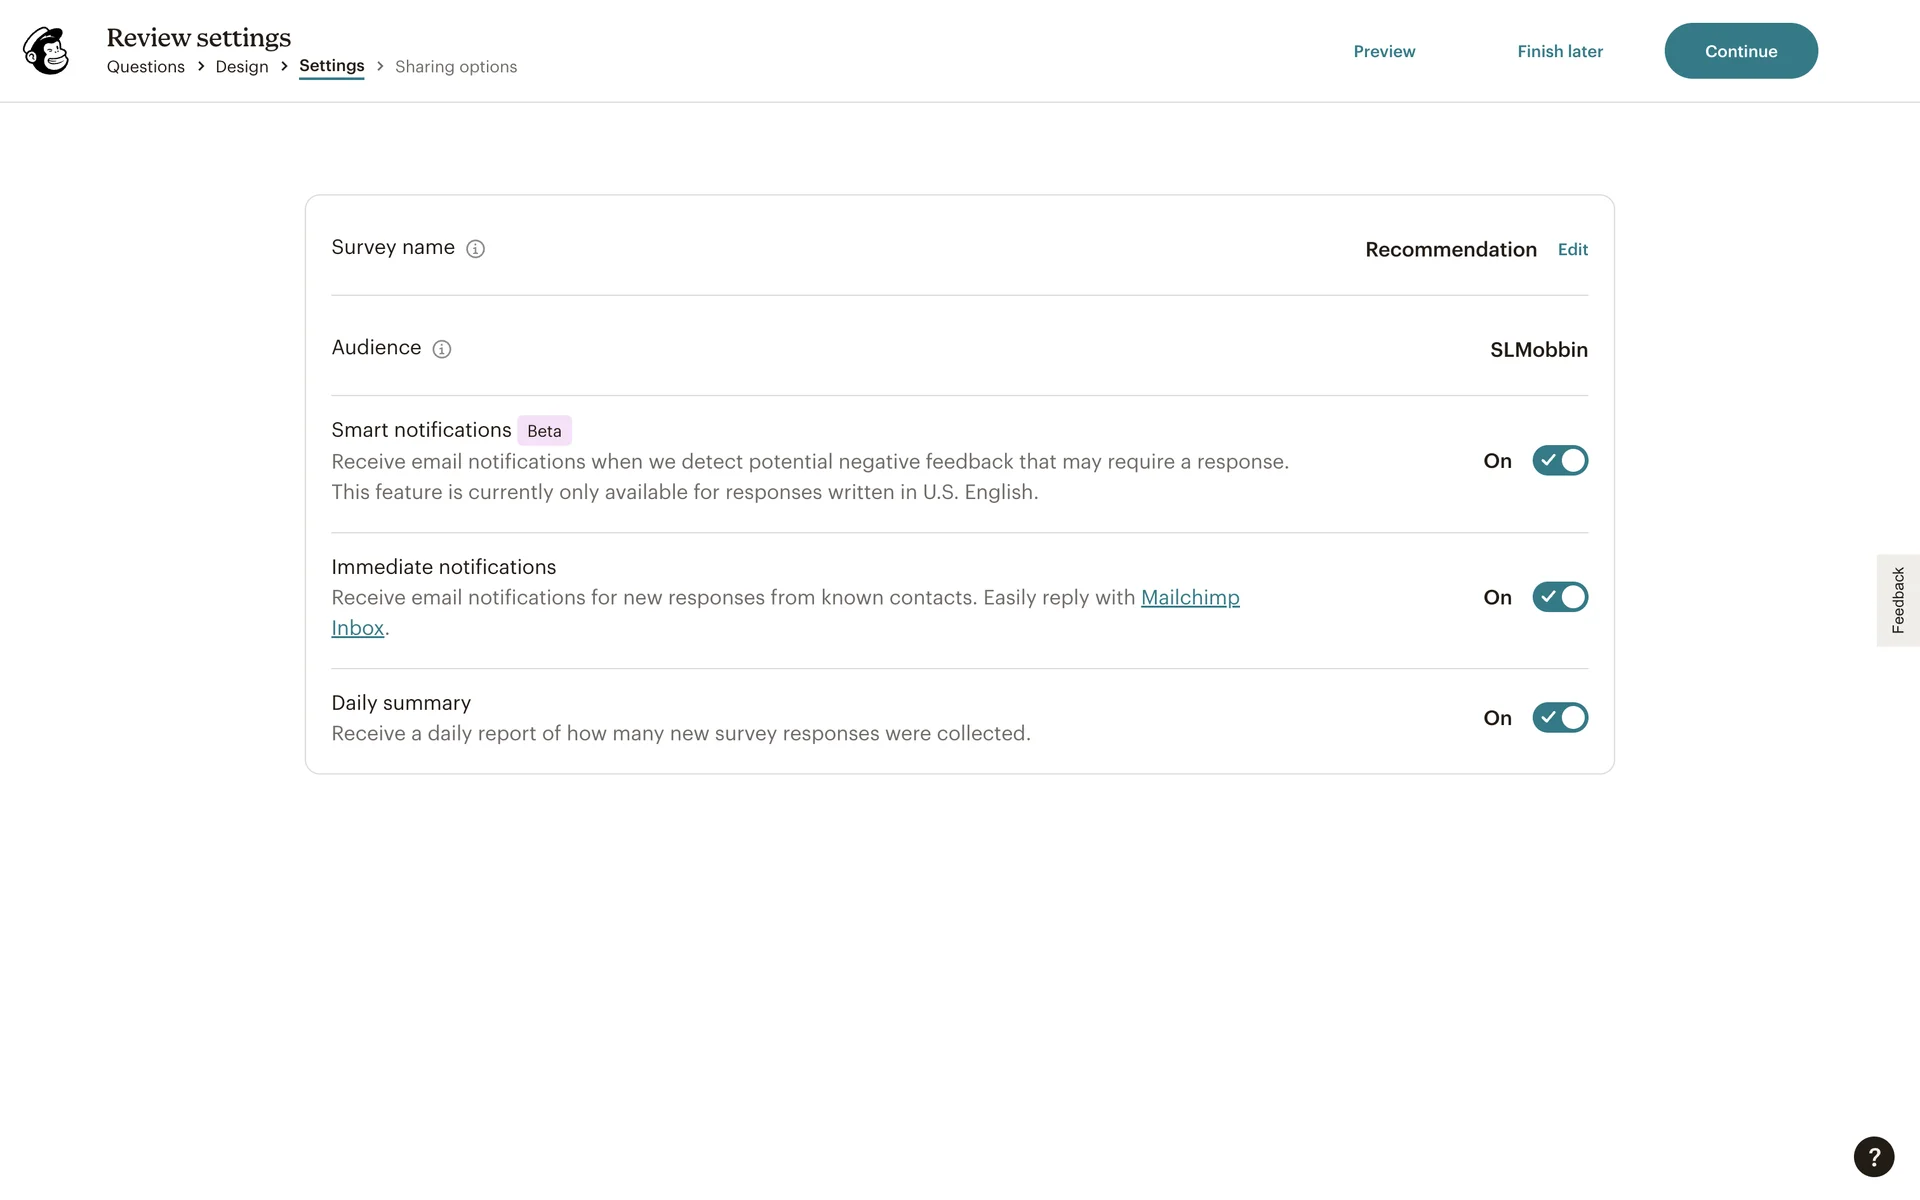Open the help question mark button
The width and height of the screenshot is (1920, 1200).
(1873, 1157)
